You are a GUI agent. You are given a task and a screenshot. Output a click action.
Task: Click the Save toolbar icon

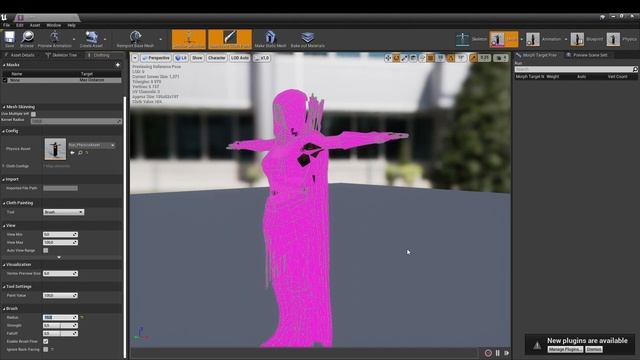click(x=9, y=37)
